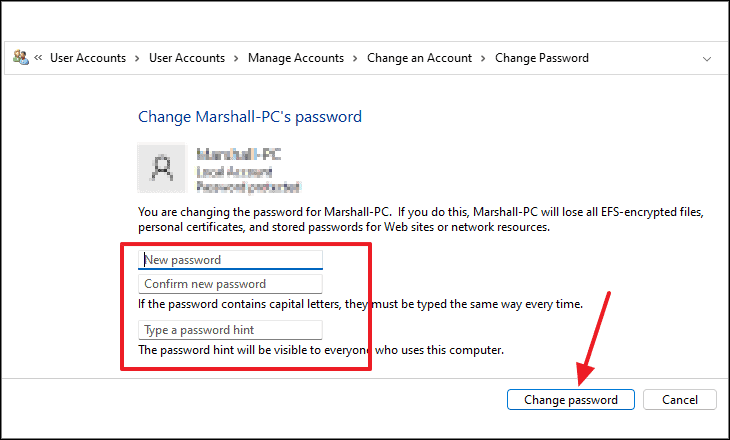This screenshot has width=730, height=440.
Task: Select the Type a password hint box
Action: point(230,330)
